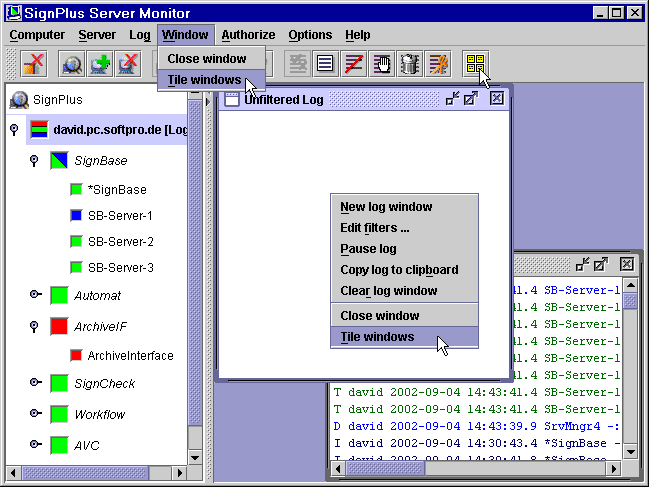Screen dimensions: 649x487
Task: Click the magnifier search computer toolbar icon
Action: 73,65
